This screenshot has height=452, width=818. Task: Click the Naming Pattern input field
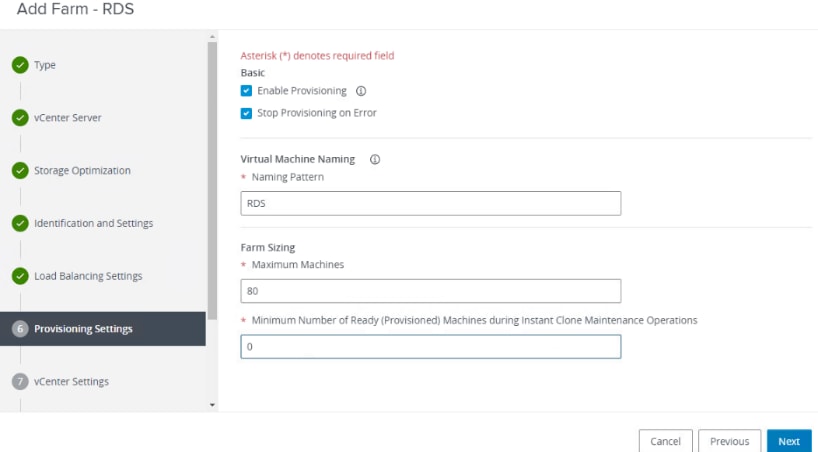point(430,203)
